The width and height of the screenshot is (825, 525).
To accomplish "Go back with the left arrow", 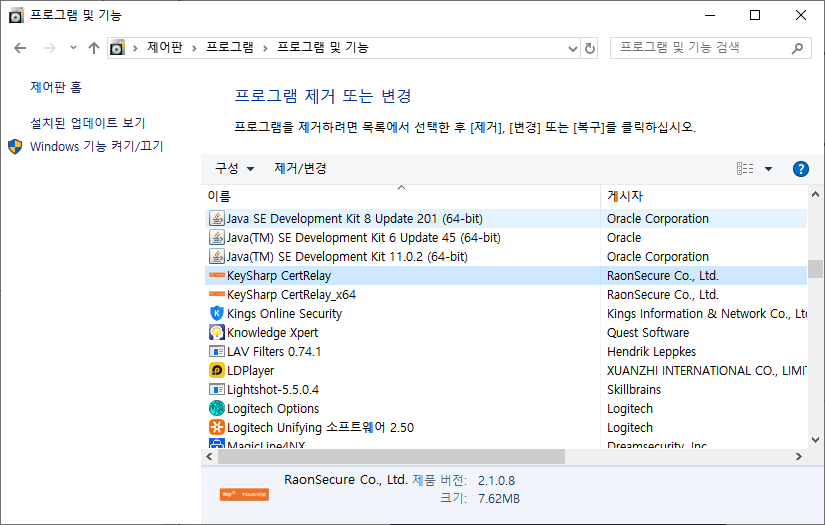I will tap(20, 48).
